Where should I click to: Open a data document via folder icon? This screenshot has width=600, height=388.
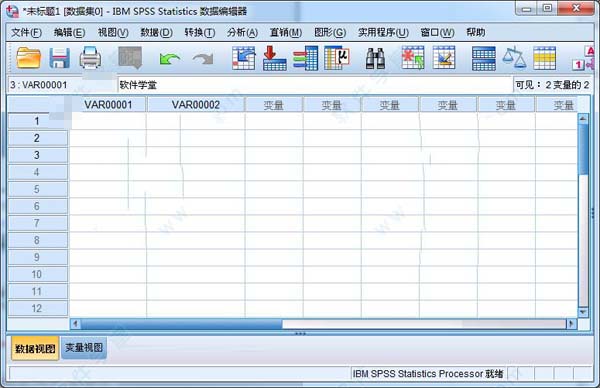[29, 58]
